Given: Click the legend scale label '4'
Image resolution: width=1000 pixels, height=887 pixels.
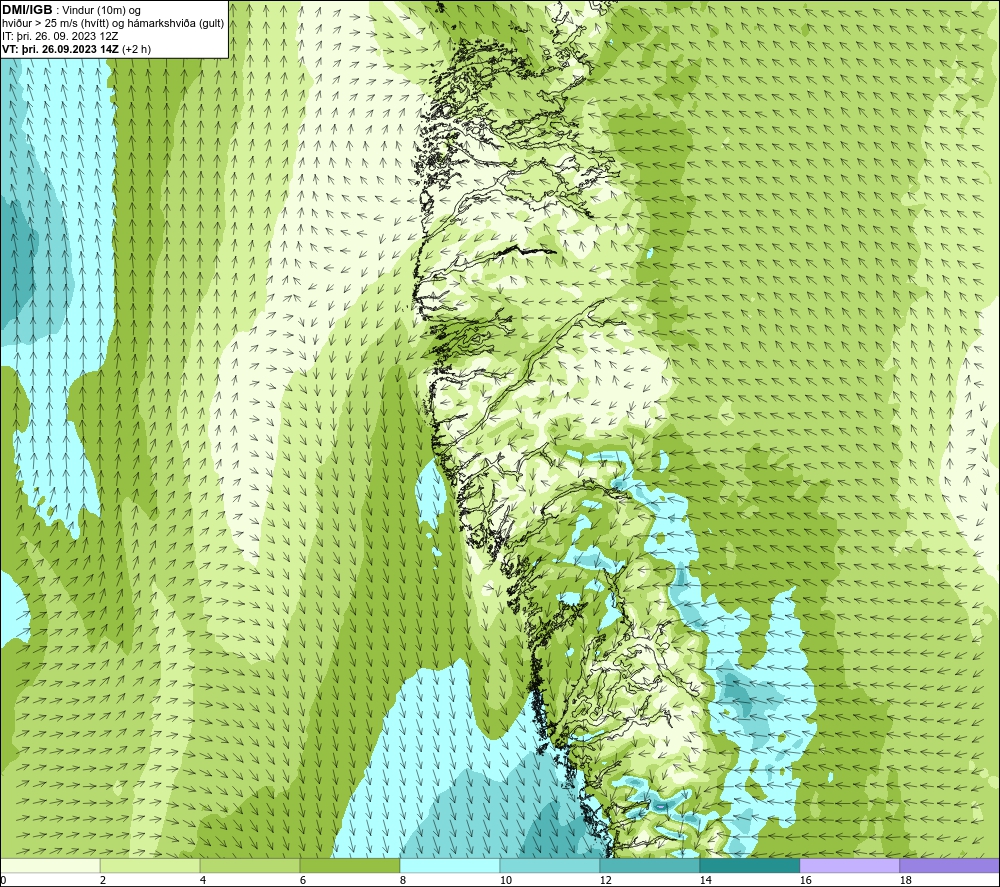Looking at the screenshot, I should (203, 881).
